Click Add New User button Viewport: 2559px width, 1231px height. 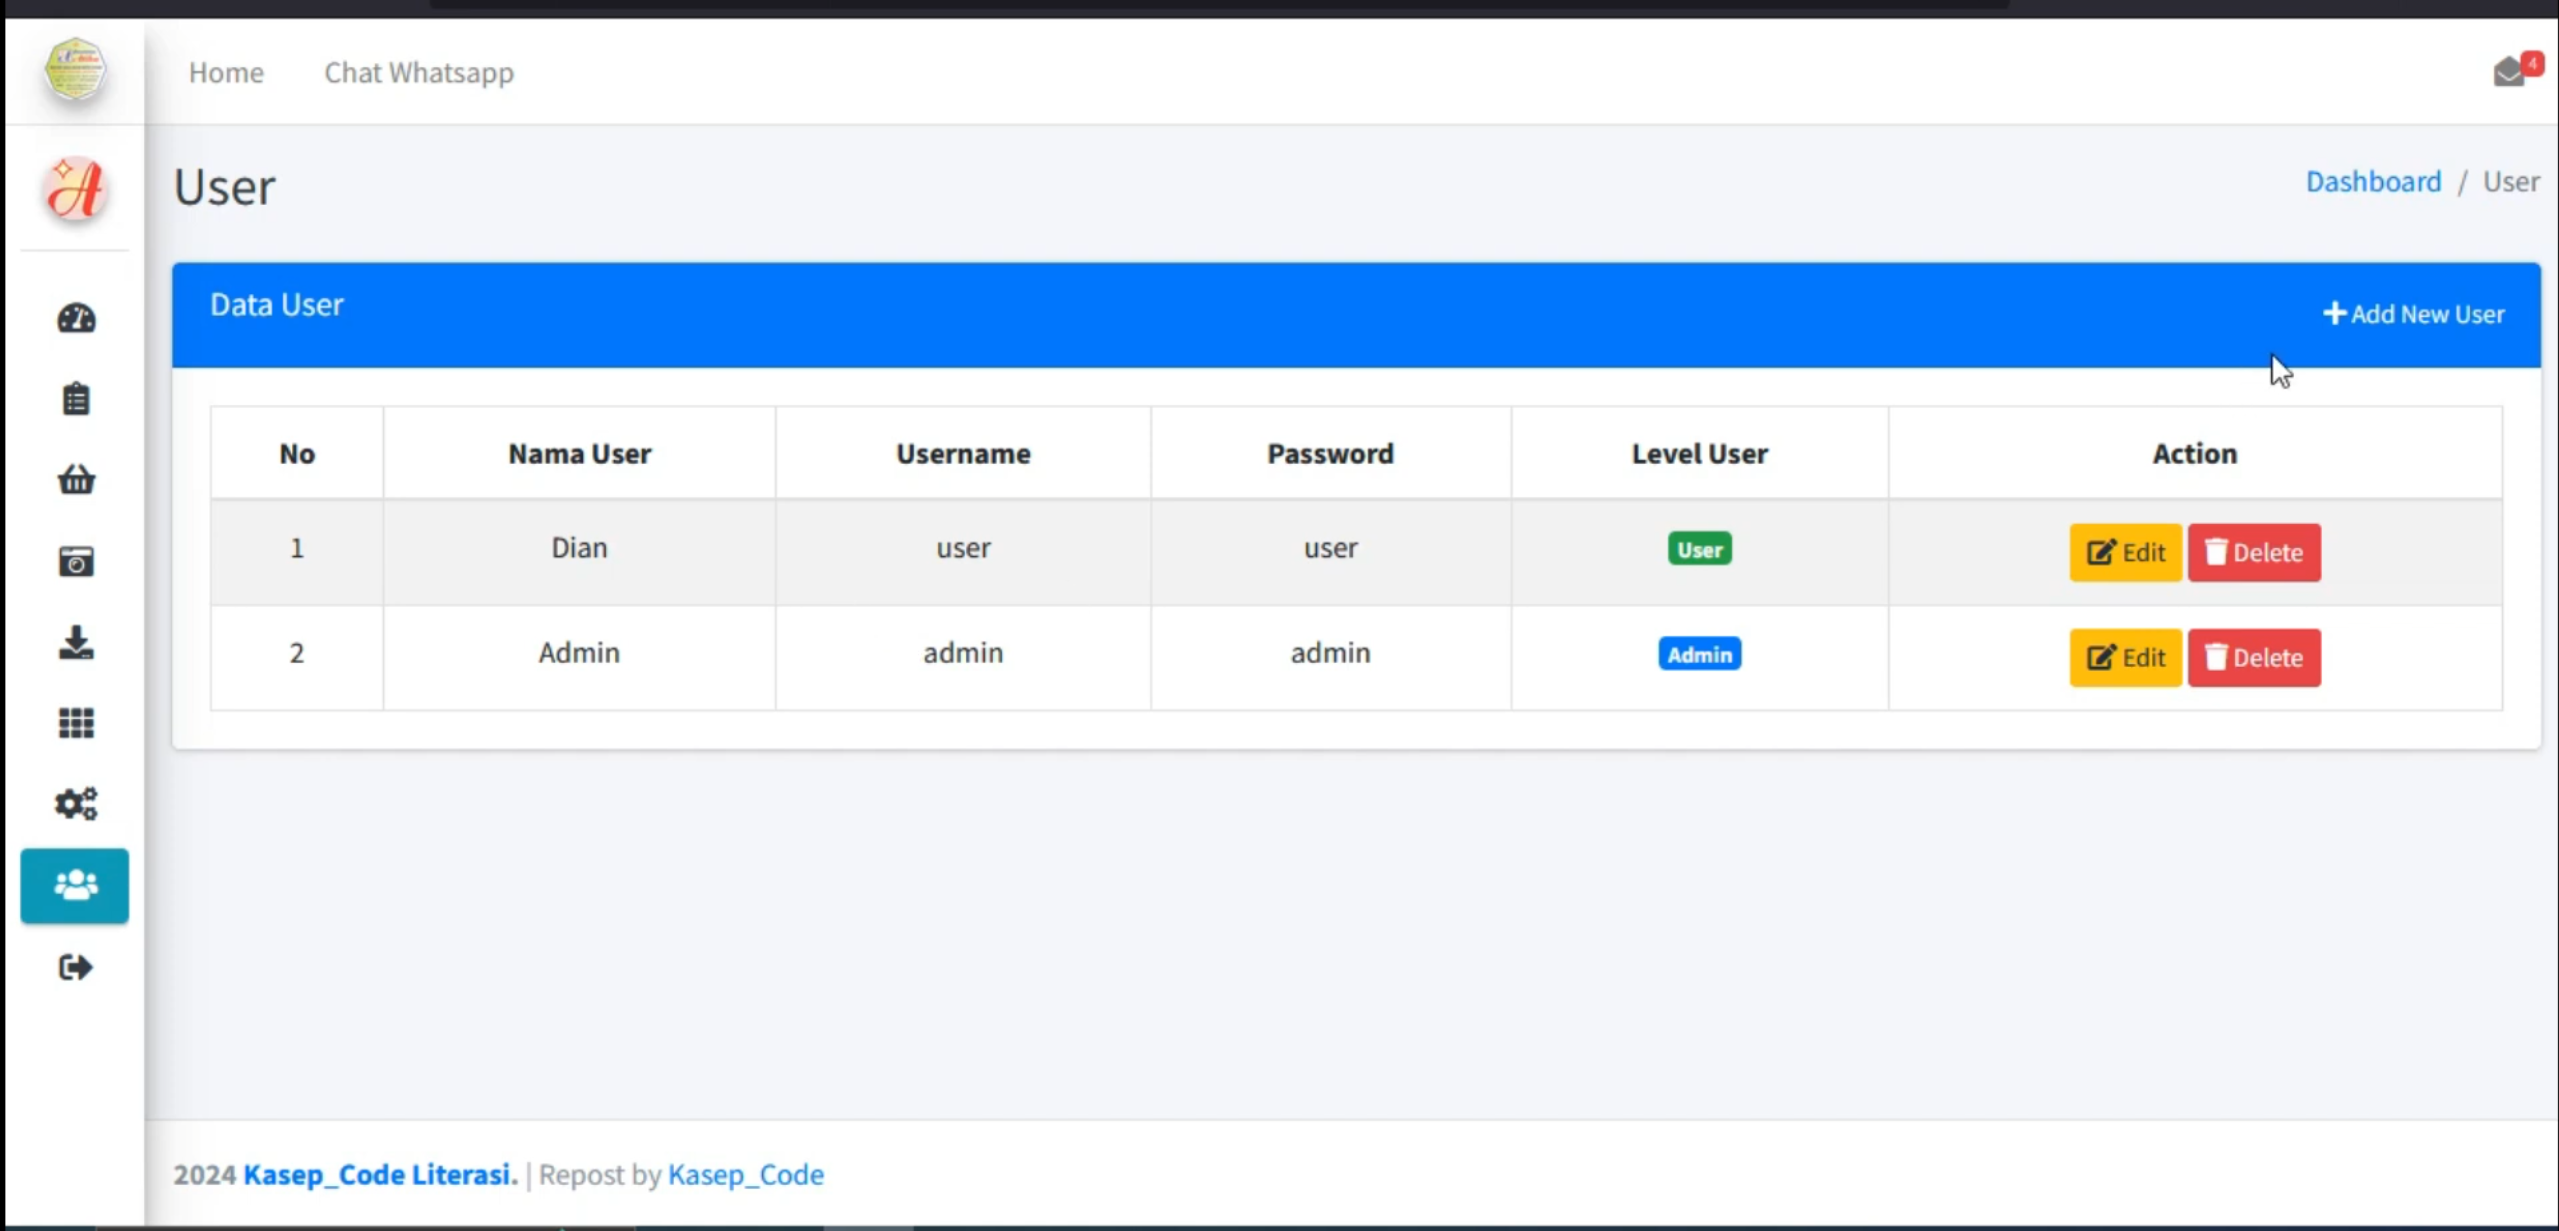tap(2413, 314)
